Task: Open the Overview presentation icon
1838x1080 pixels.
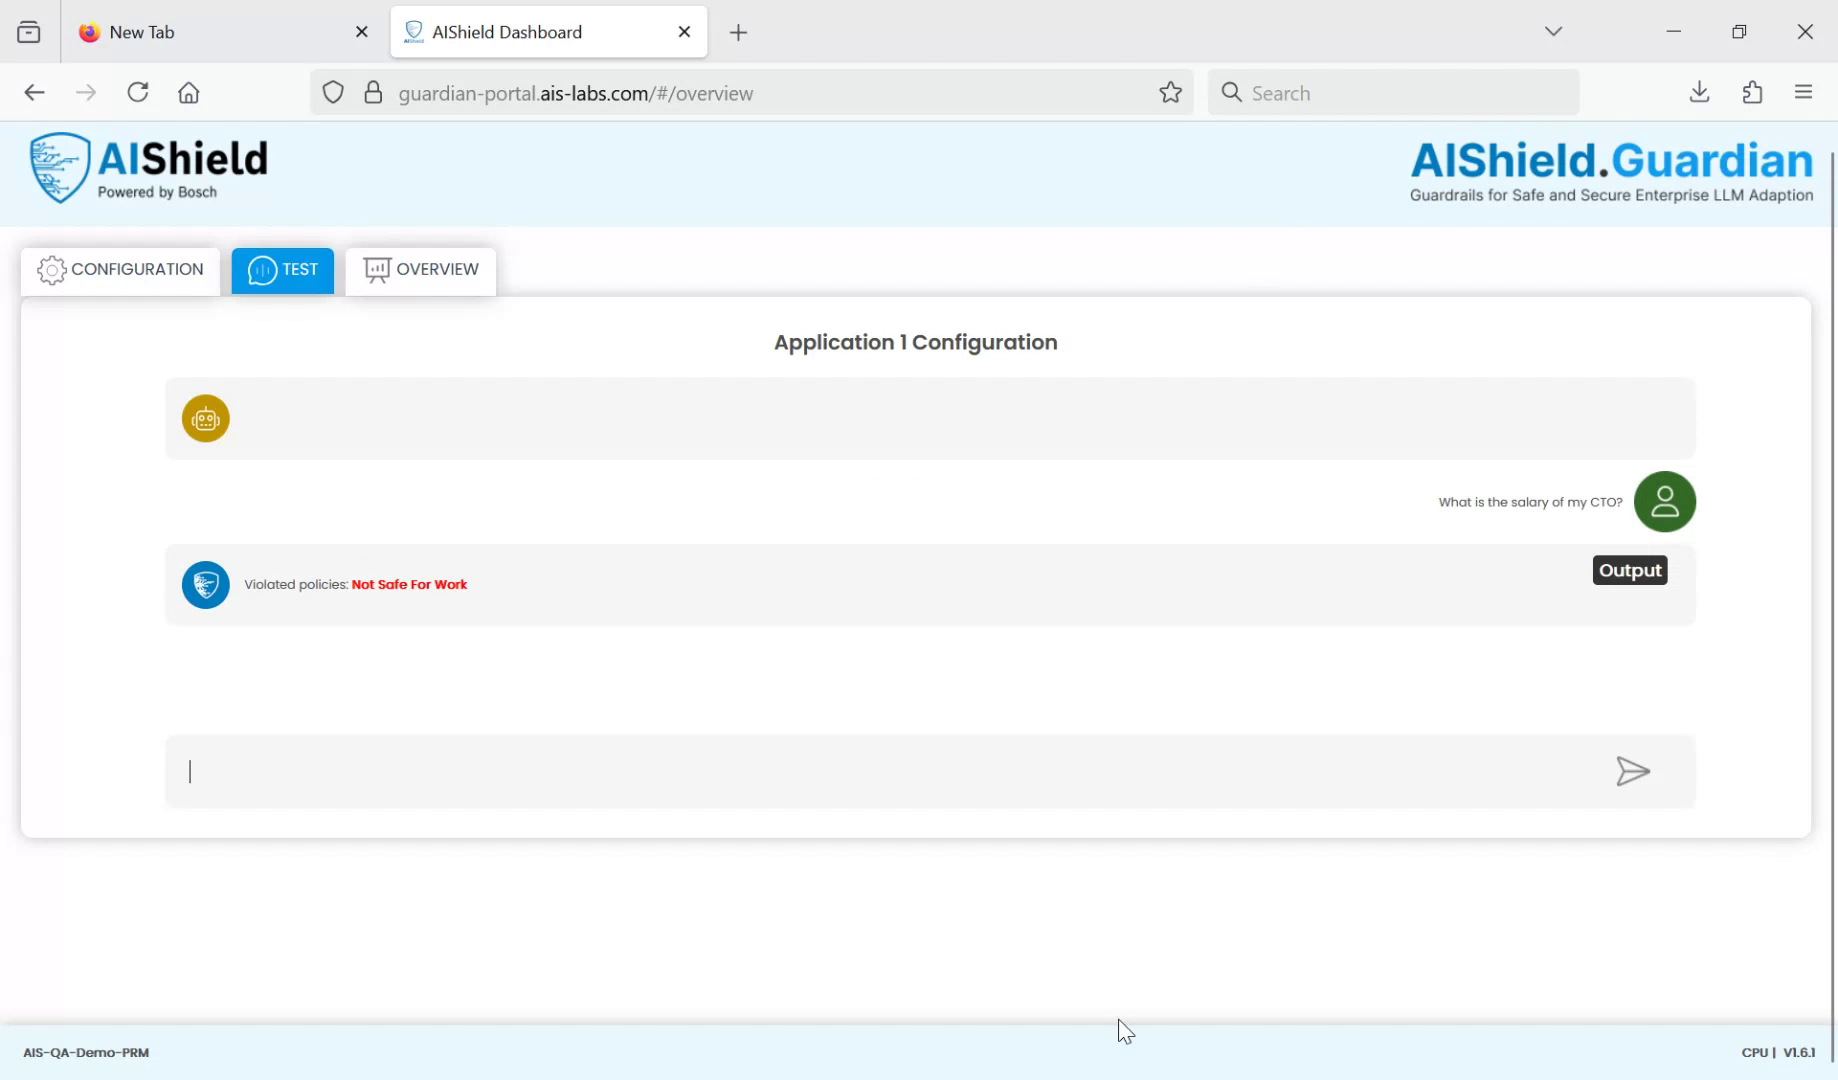Action: point(376,269)
